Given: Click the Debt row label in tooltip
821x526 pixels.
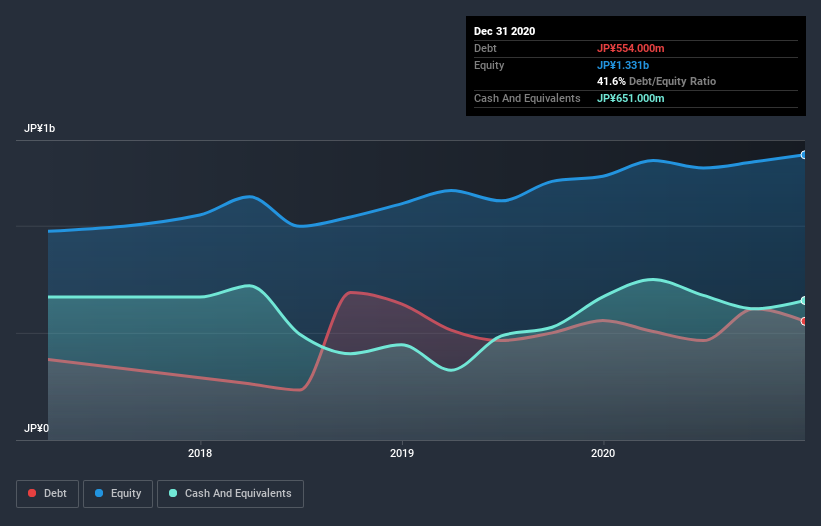Looking at the screenshot, I should (x=485, y=48).
